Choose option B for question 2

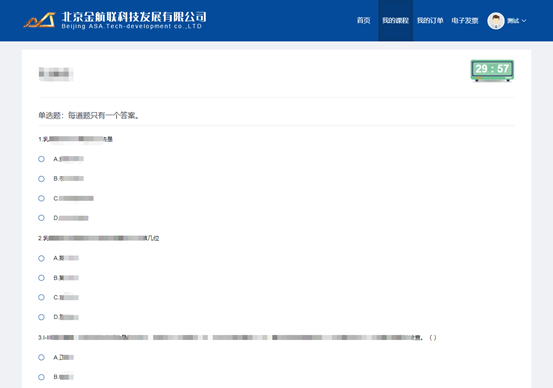(41, 278)
